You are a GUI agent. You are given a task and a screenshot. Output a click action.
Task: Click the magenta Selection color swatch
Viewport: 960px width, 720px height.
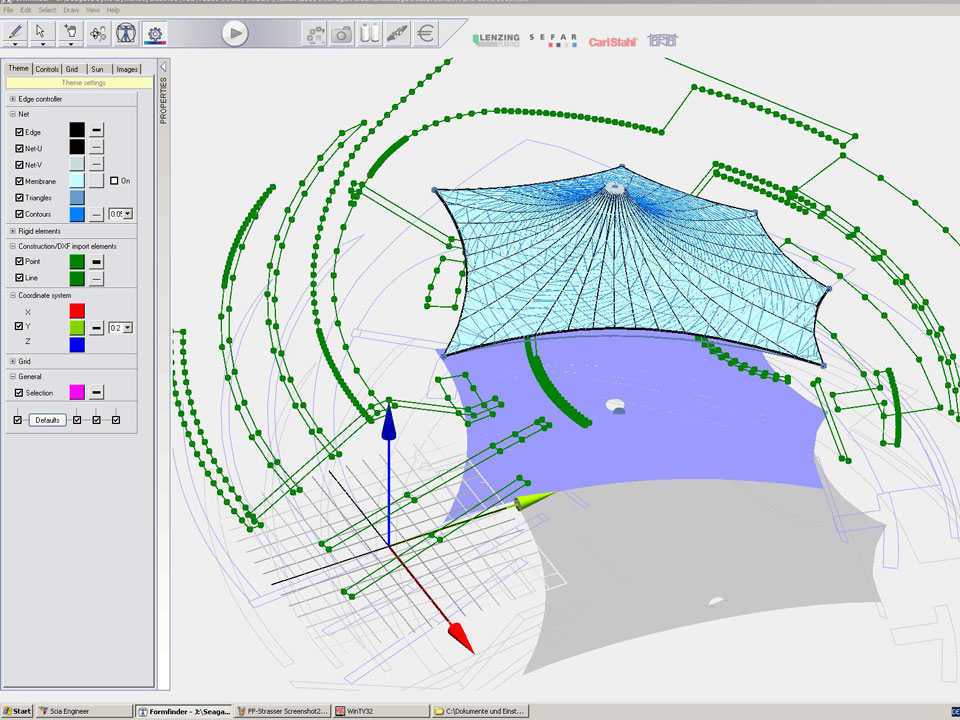point(77,393)
